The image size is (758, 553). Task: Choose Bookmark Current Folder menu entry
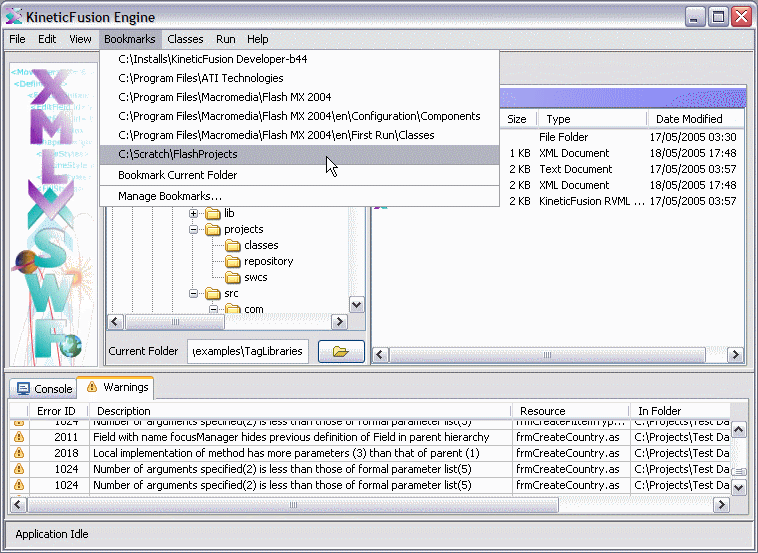[177, 175]
